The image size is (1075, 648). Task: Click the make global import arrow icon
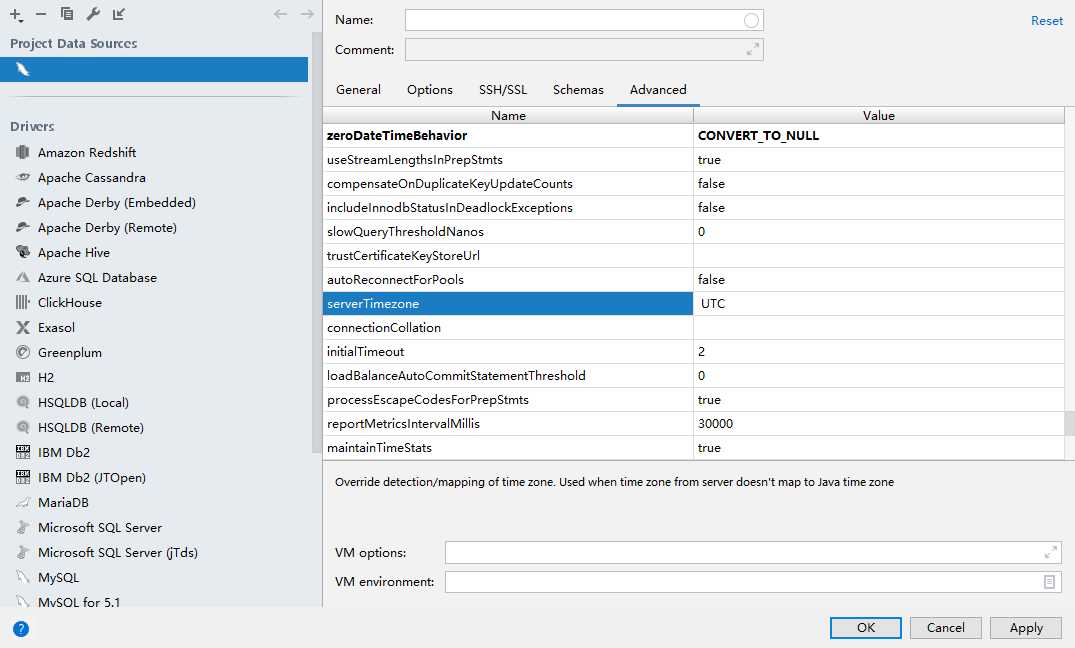[x=119, y=14]
